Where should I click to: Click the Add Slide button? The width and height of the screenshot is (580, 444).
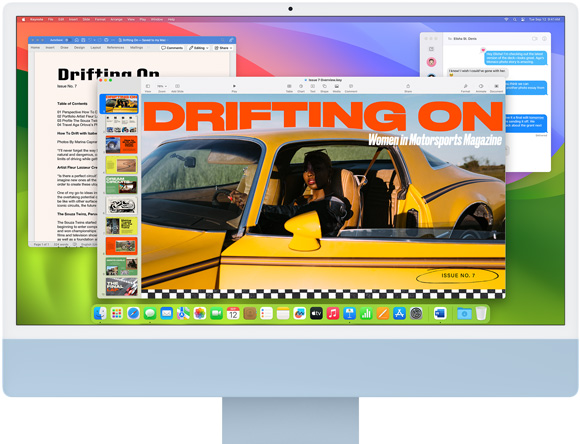coord(177,88)
